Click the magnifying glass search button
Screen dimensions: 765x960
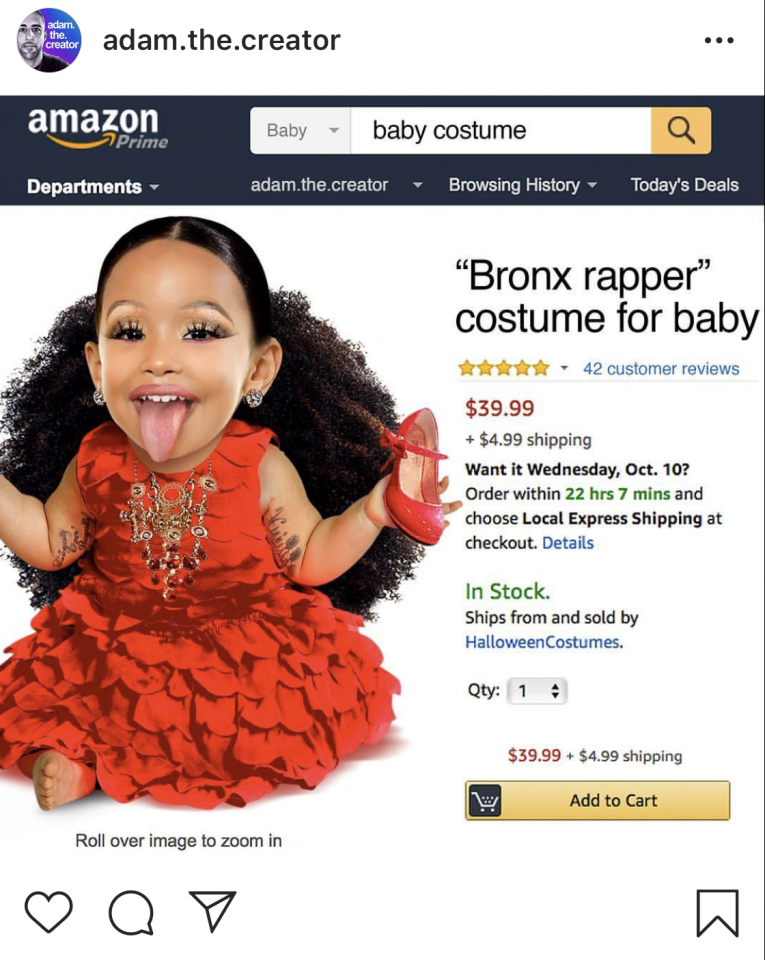(x=681, y=130)
